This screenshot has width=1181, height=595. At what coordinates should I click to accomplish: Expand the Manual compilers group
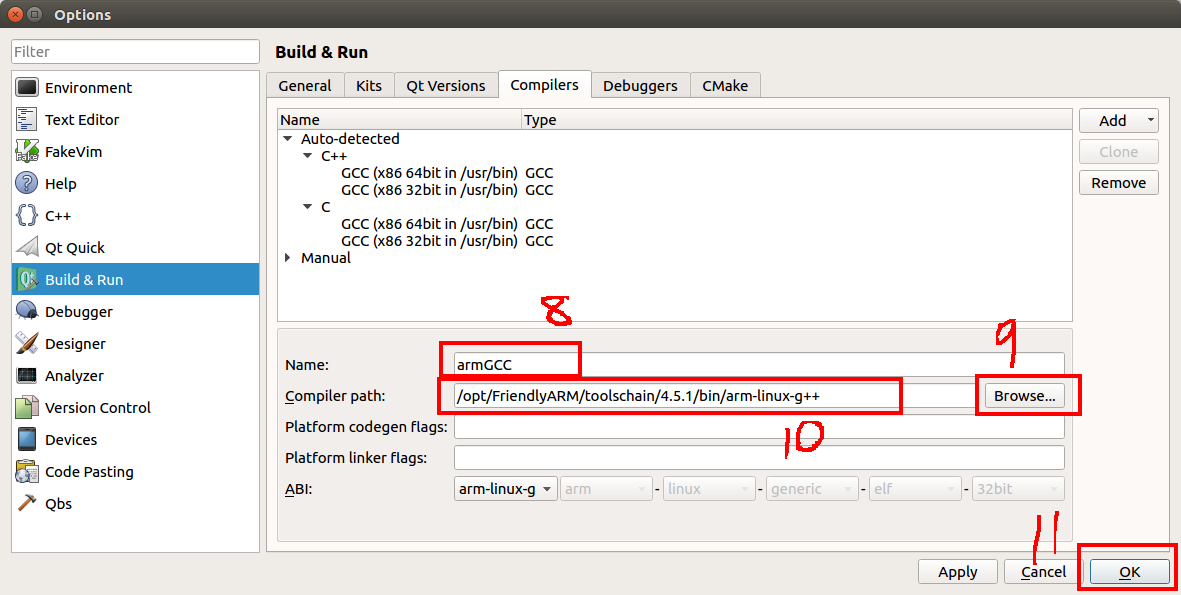click(x=288, y=257)
